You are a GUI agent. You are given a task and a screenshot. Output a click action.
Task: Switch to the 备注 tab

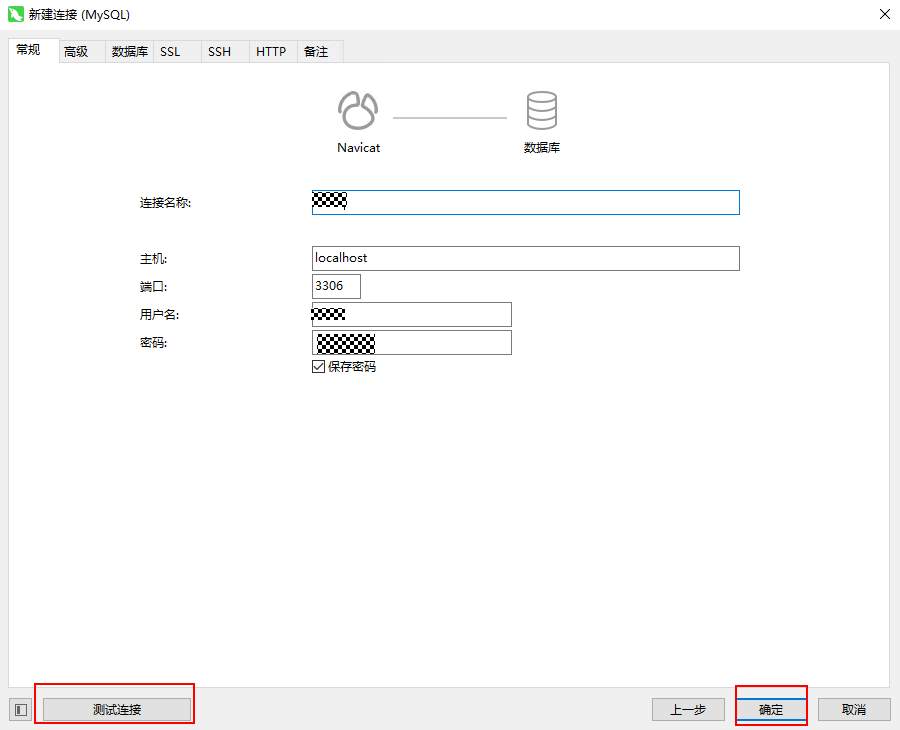[x=316, y=52]
